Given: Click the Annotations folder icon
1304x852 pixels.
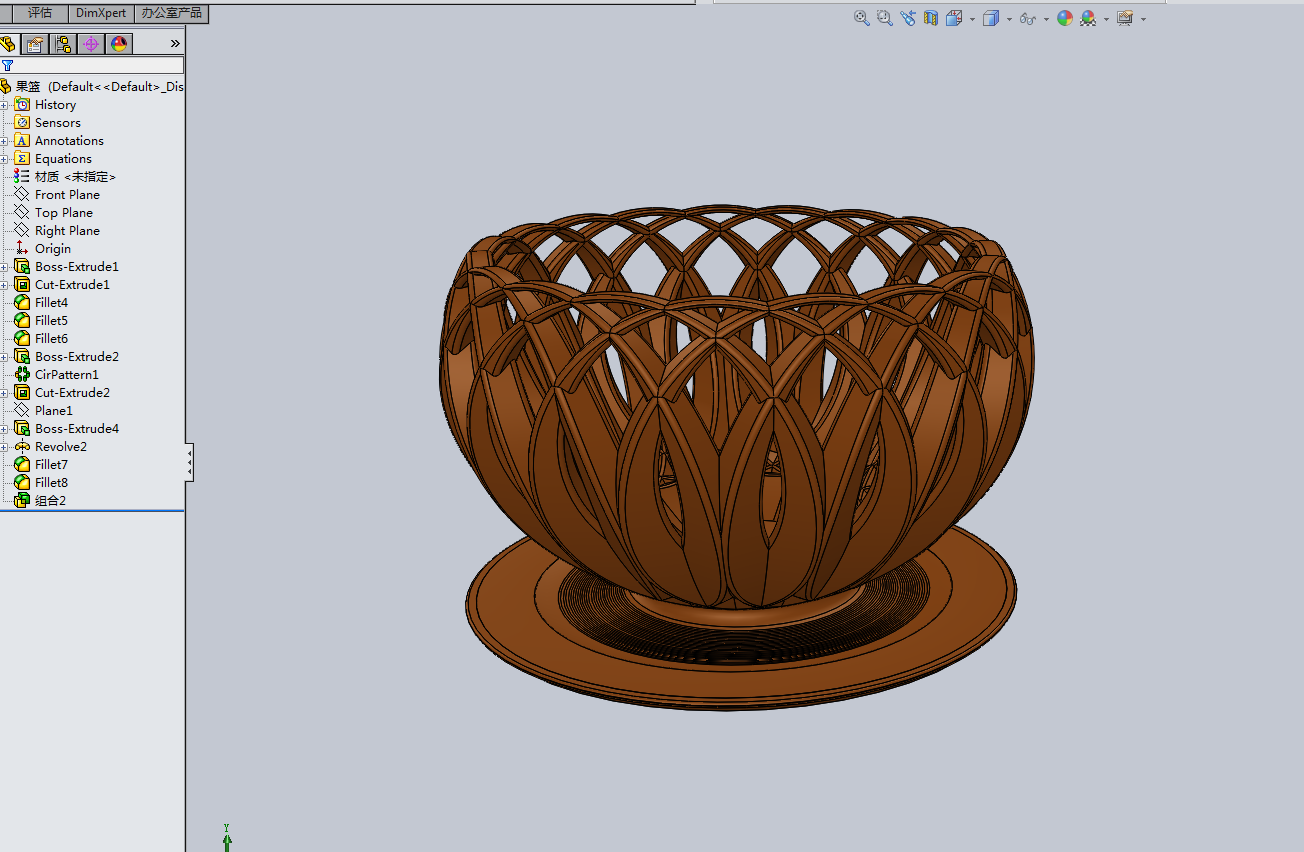Looking at the screenshot, I should point(22,141).
